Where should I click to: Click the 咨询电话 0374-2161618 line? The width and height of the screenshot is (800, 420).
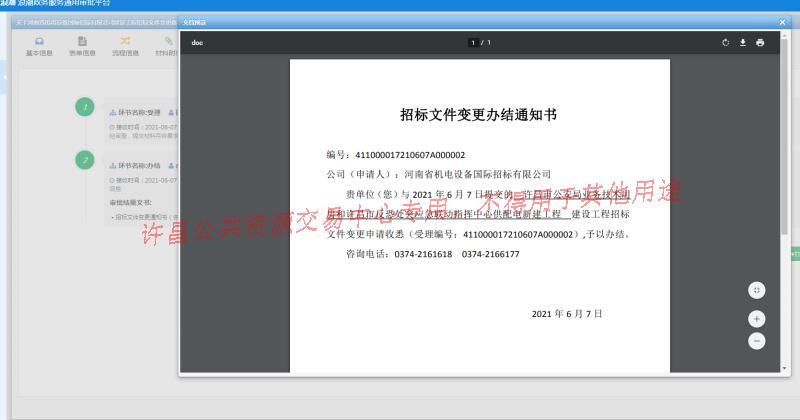point(433,254)
